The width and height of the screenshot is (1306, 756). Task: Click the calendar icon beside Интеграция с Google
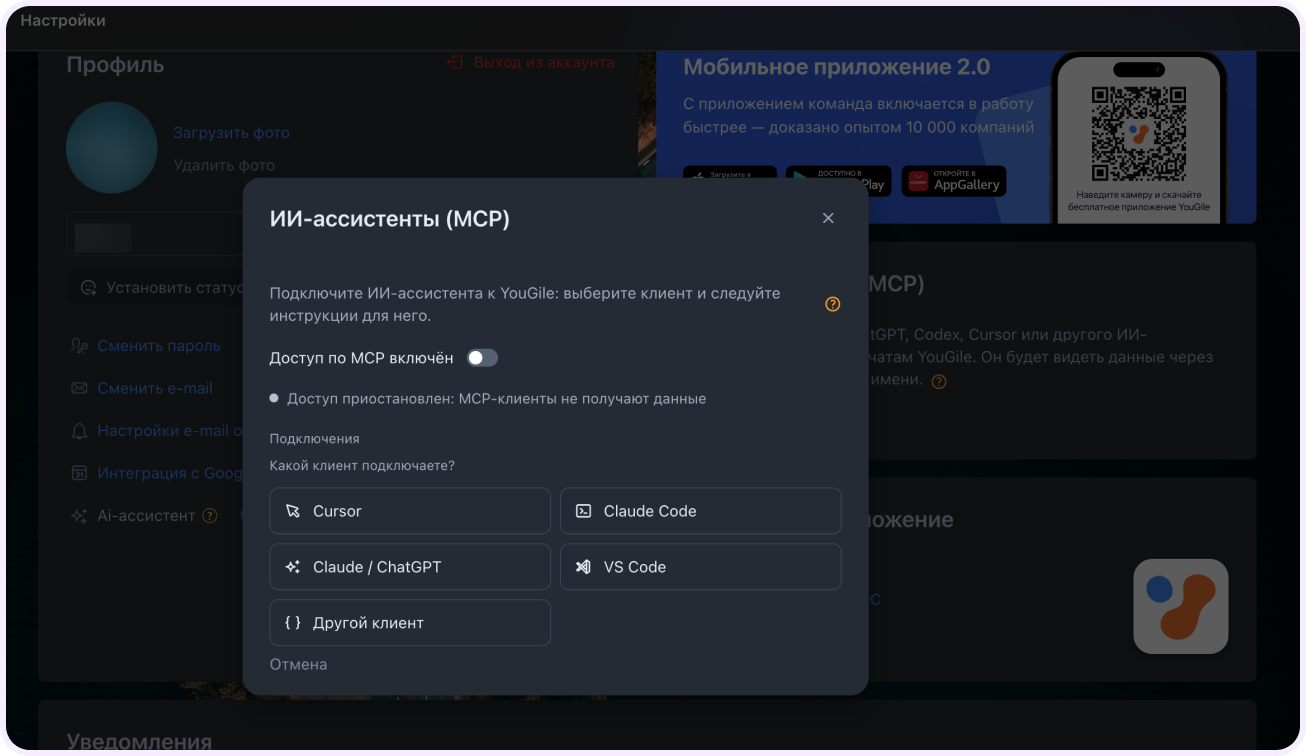click(79, 473)
